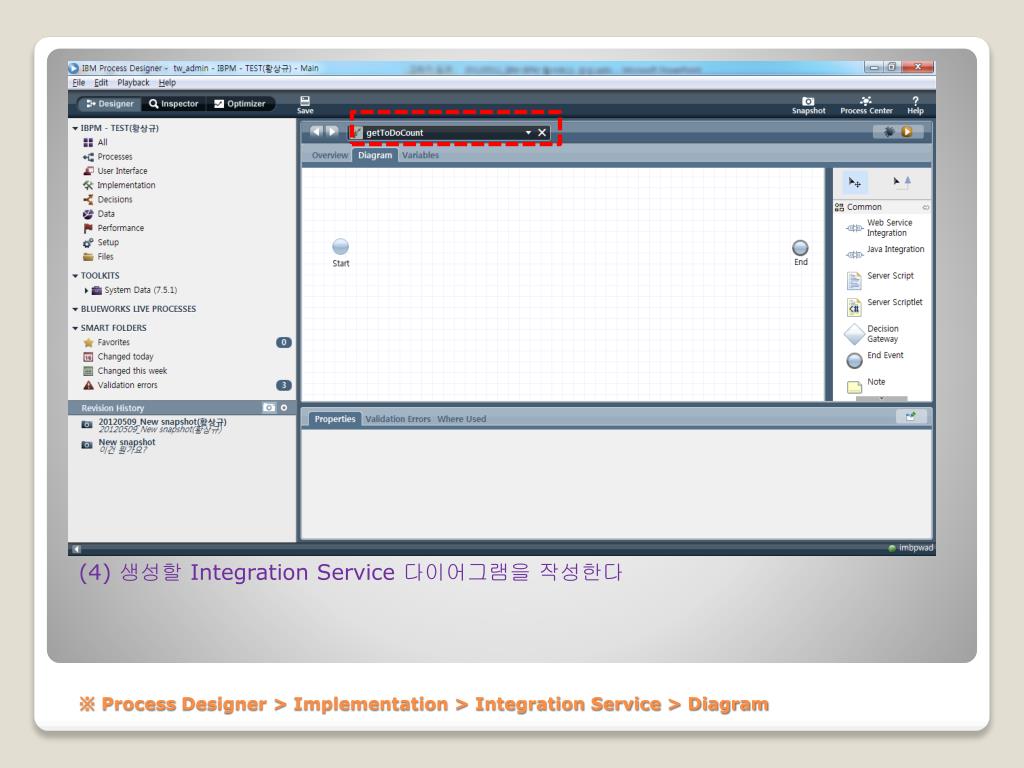Open the Validation Errors tab
The width and height of the screenshot is (1024, 768).
pos(398,419)
